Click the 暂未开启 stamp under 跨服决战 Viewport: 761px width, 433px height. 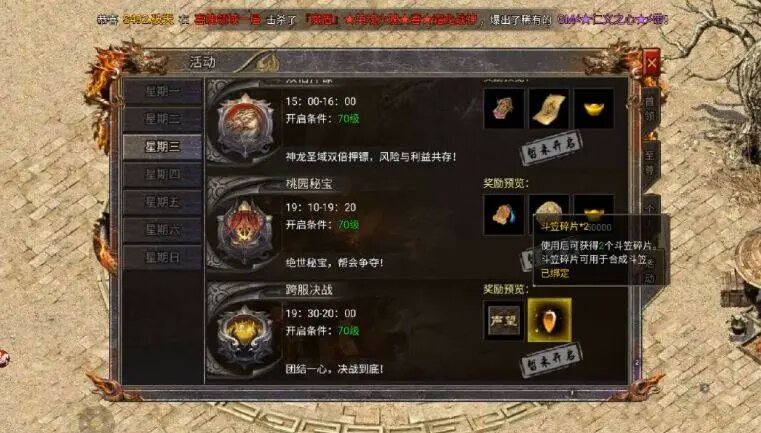tap(551, 360)
